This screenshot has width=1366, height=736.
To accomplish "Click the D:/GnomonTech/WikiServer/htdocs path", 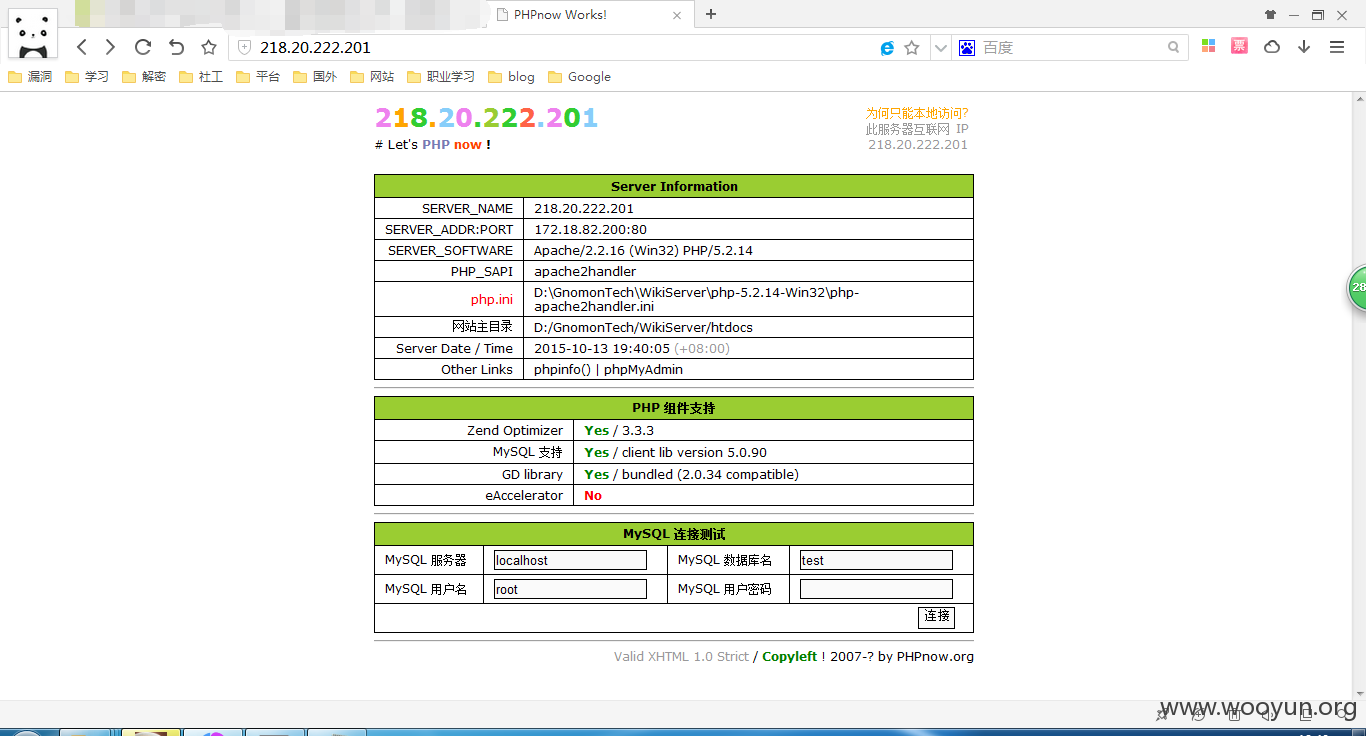I will click(643, 327).
